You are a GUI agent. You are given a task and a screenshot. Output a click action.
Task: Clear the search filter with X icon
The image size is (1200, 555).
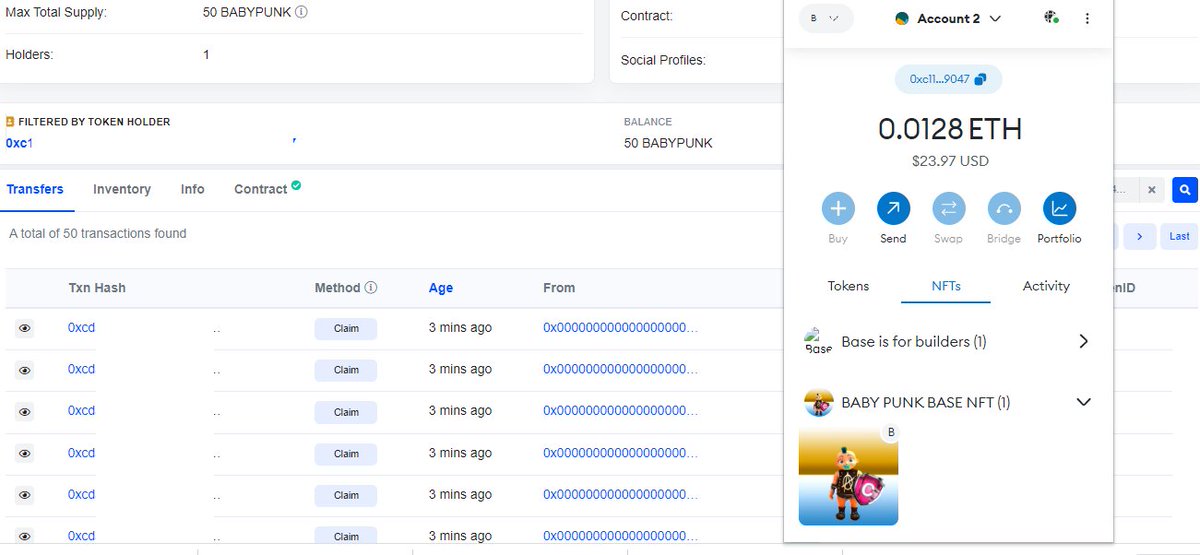pos(1151,189)
